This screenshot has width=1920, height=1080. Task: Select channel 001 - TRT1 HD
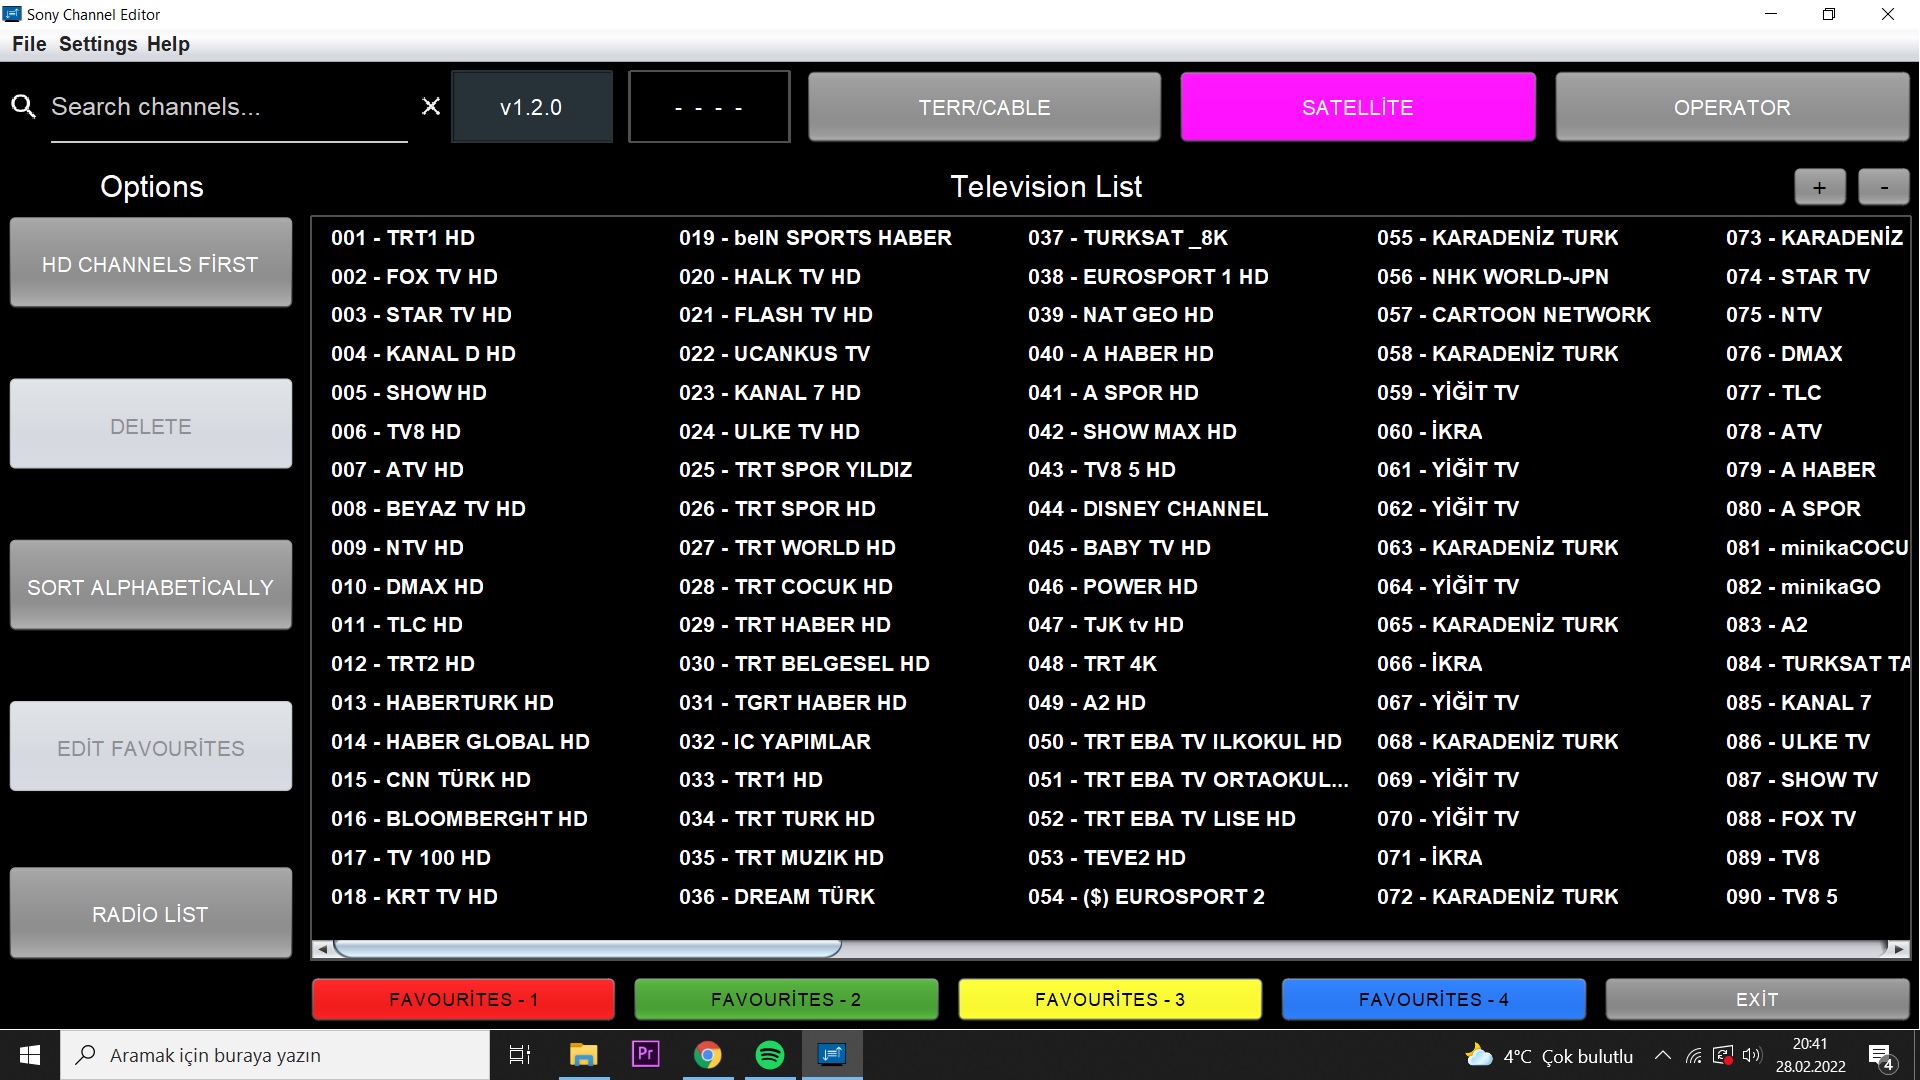(403, 238)
